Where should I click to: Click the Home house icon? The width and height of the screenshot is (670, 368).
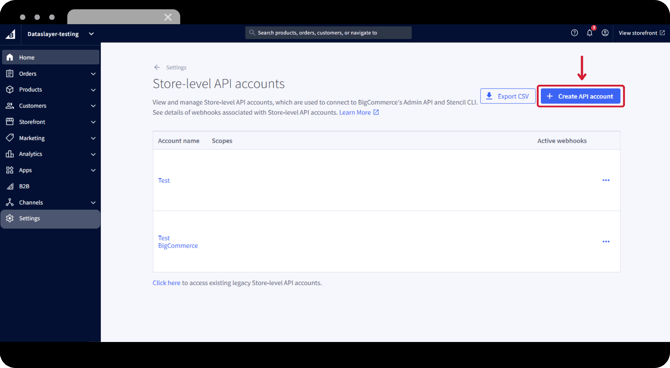10,57
